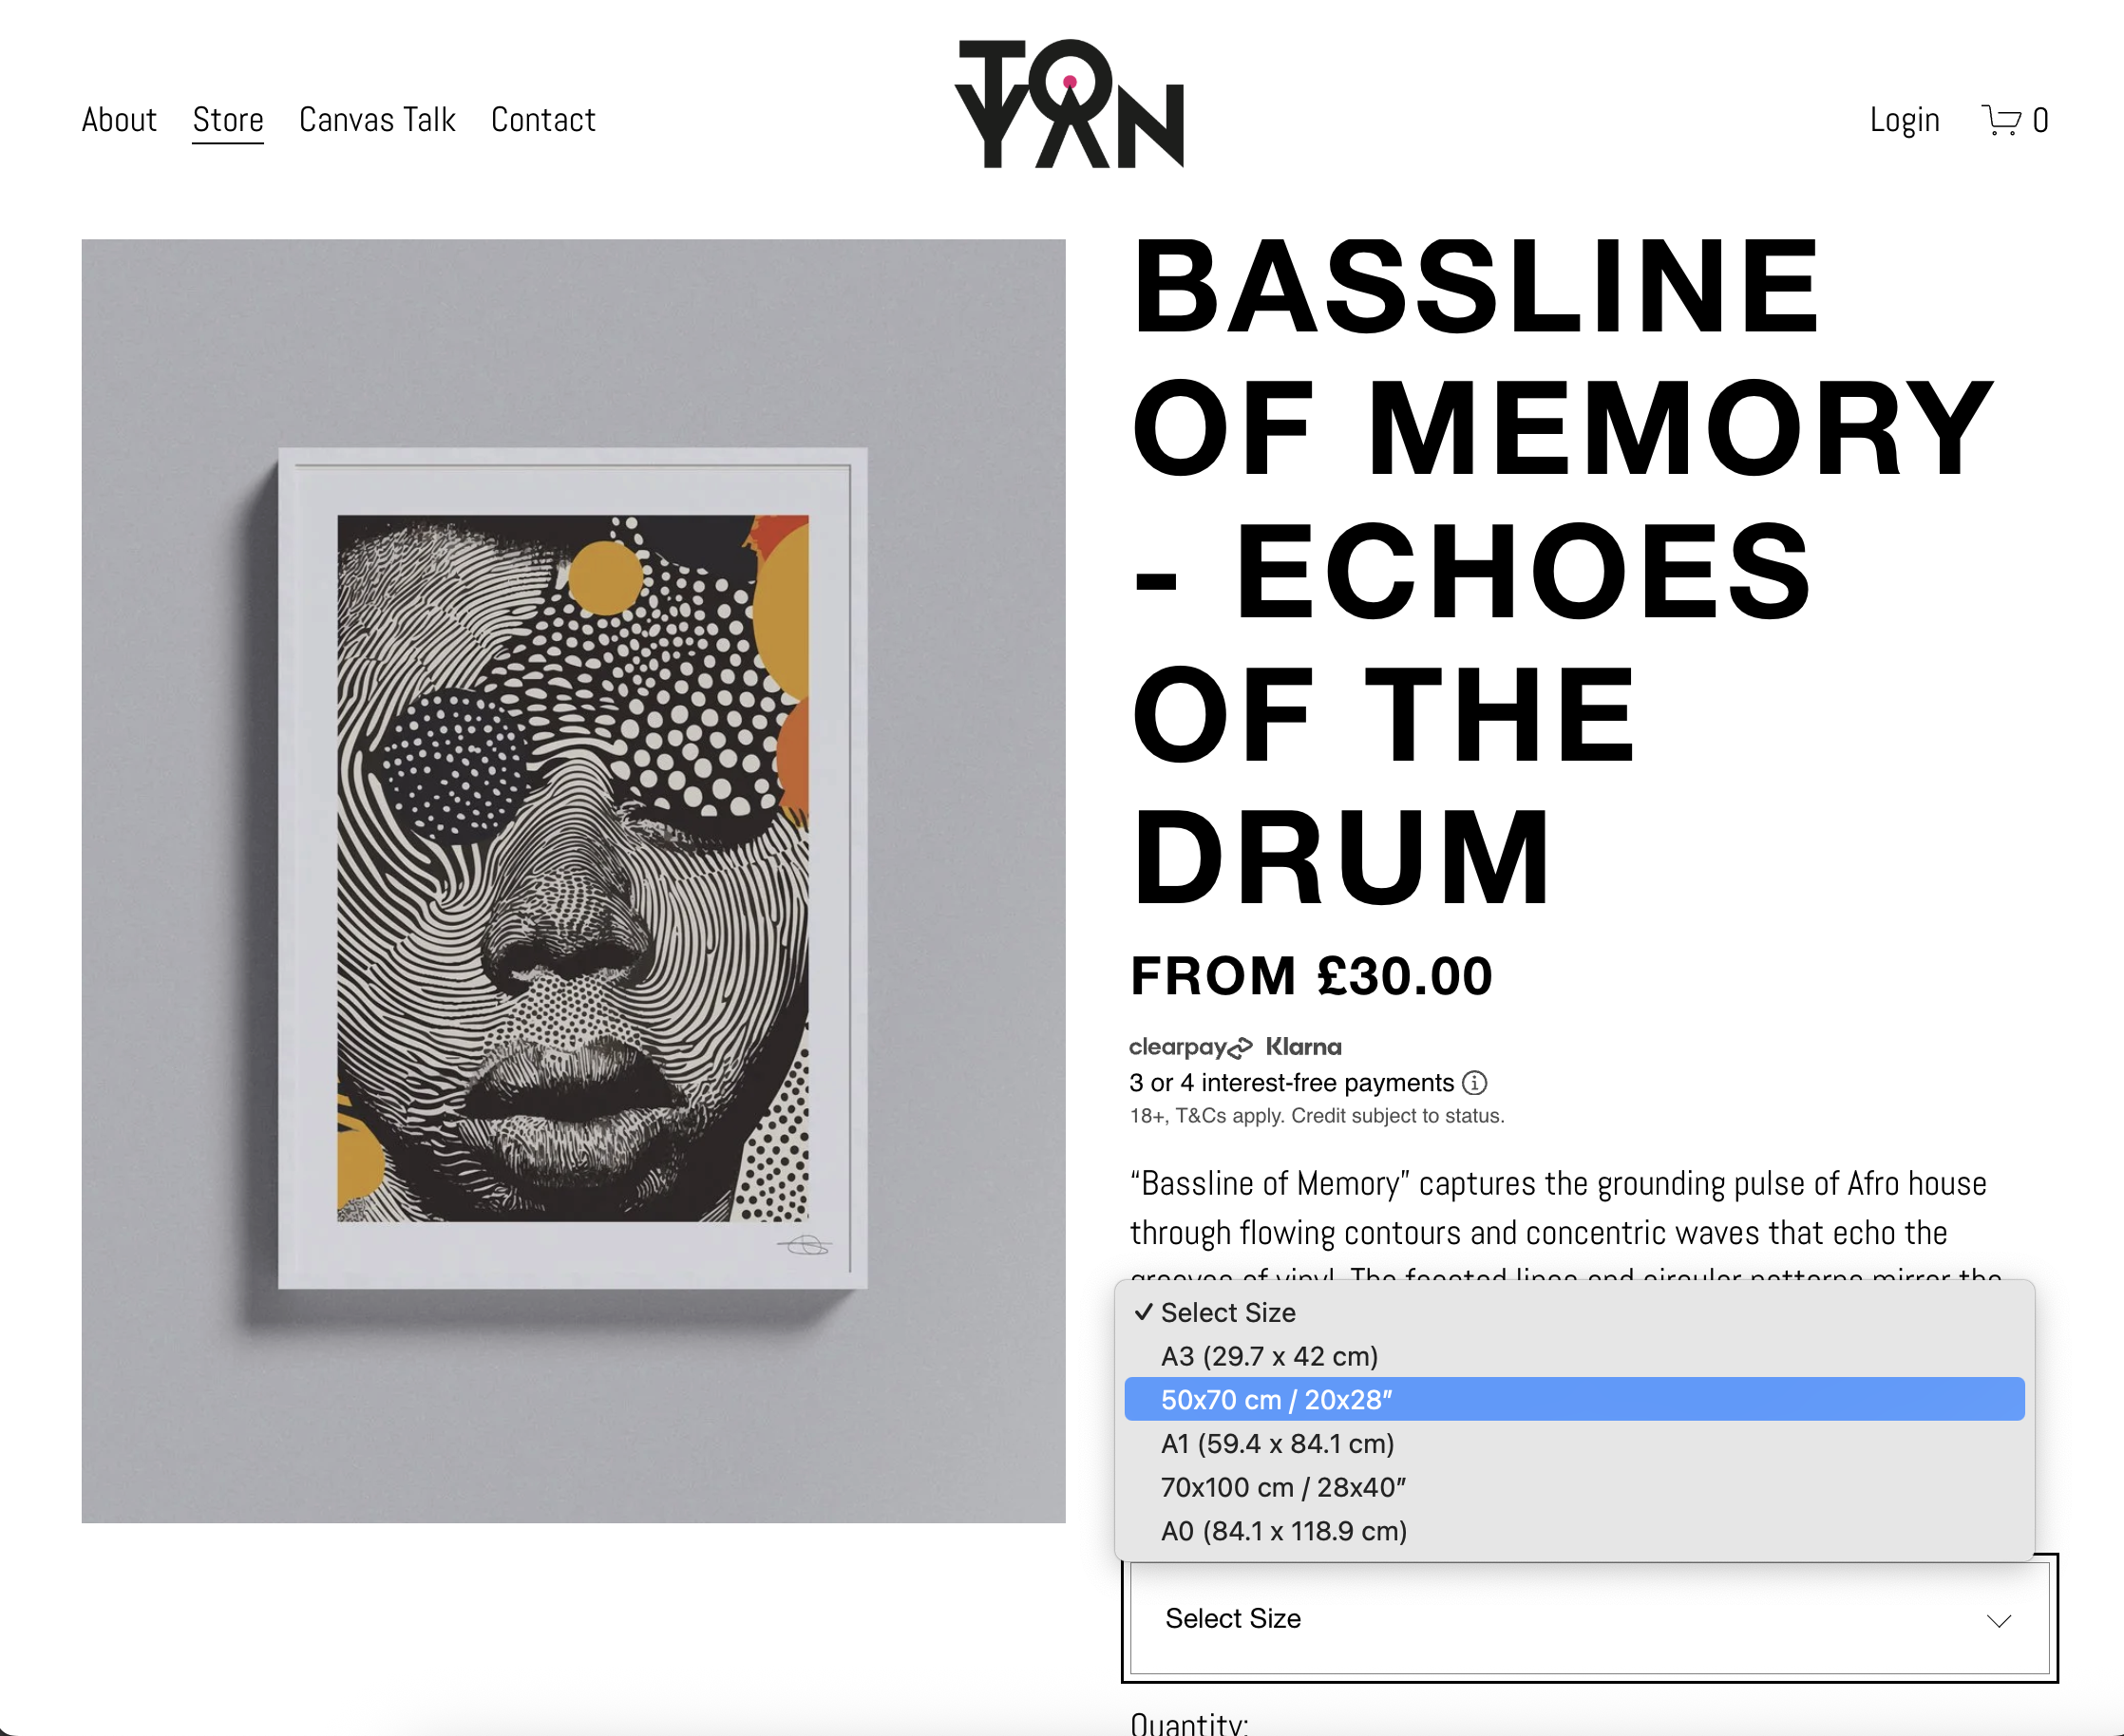Open the About page
The image size is (2124, 1736).
tap(119, 120)
